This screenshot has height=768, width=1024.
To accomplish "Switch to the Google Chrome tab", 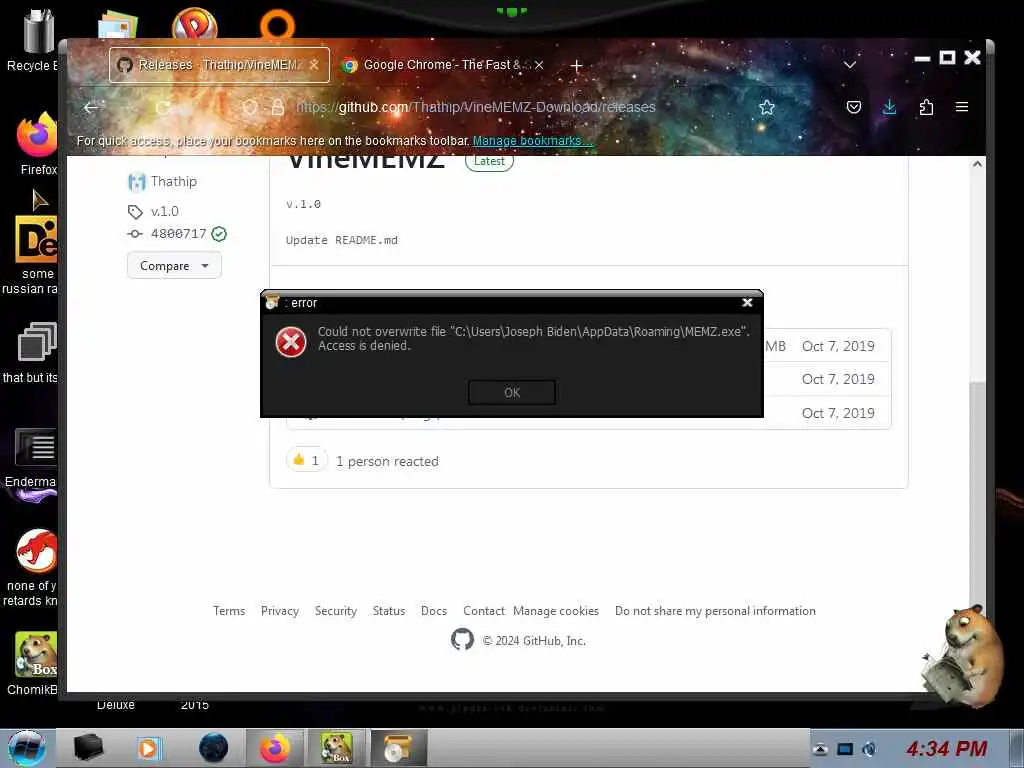I will click(443, 65).
